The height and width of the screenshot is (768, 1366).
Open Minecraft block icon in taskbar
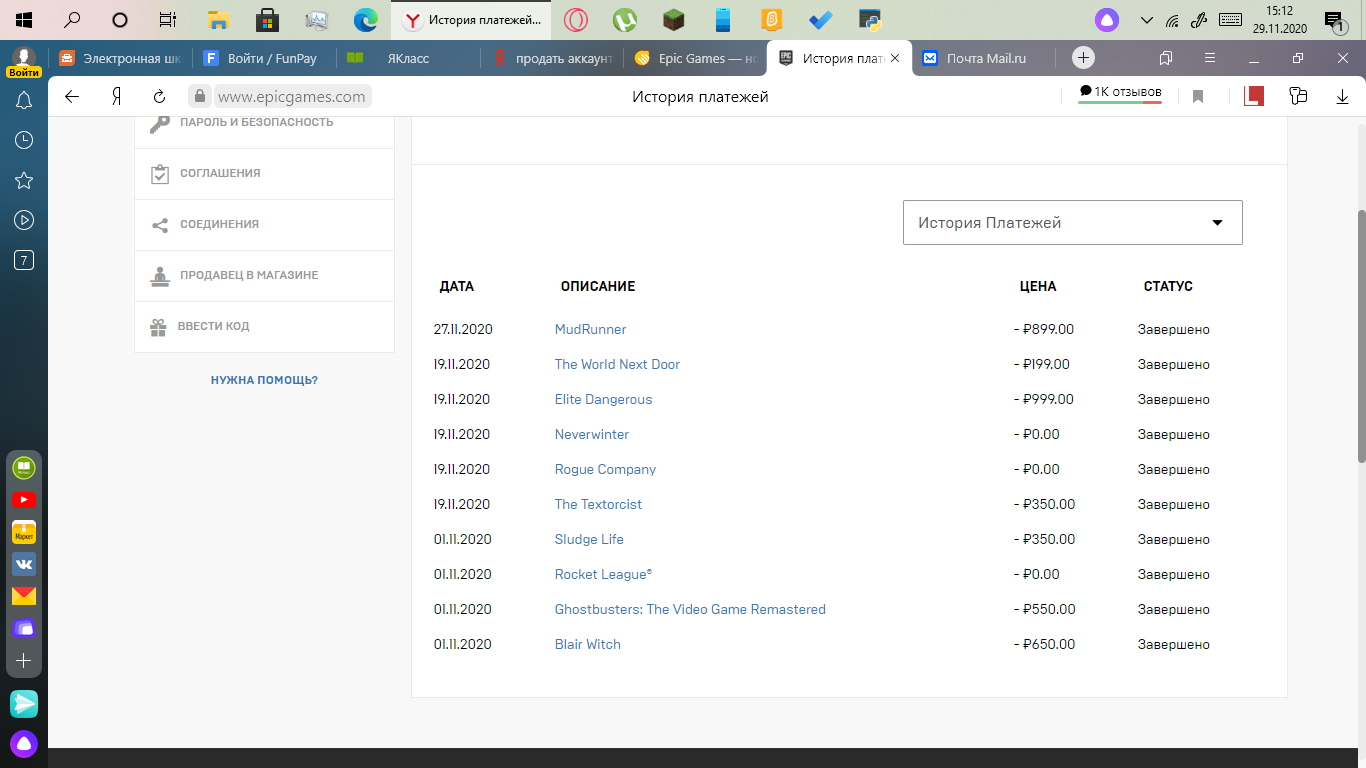674,19
